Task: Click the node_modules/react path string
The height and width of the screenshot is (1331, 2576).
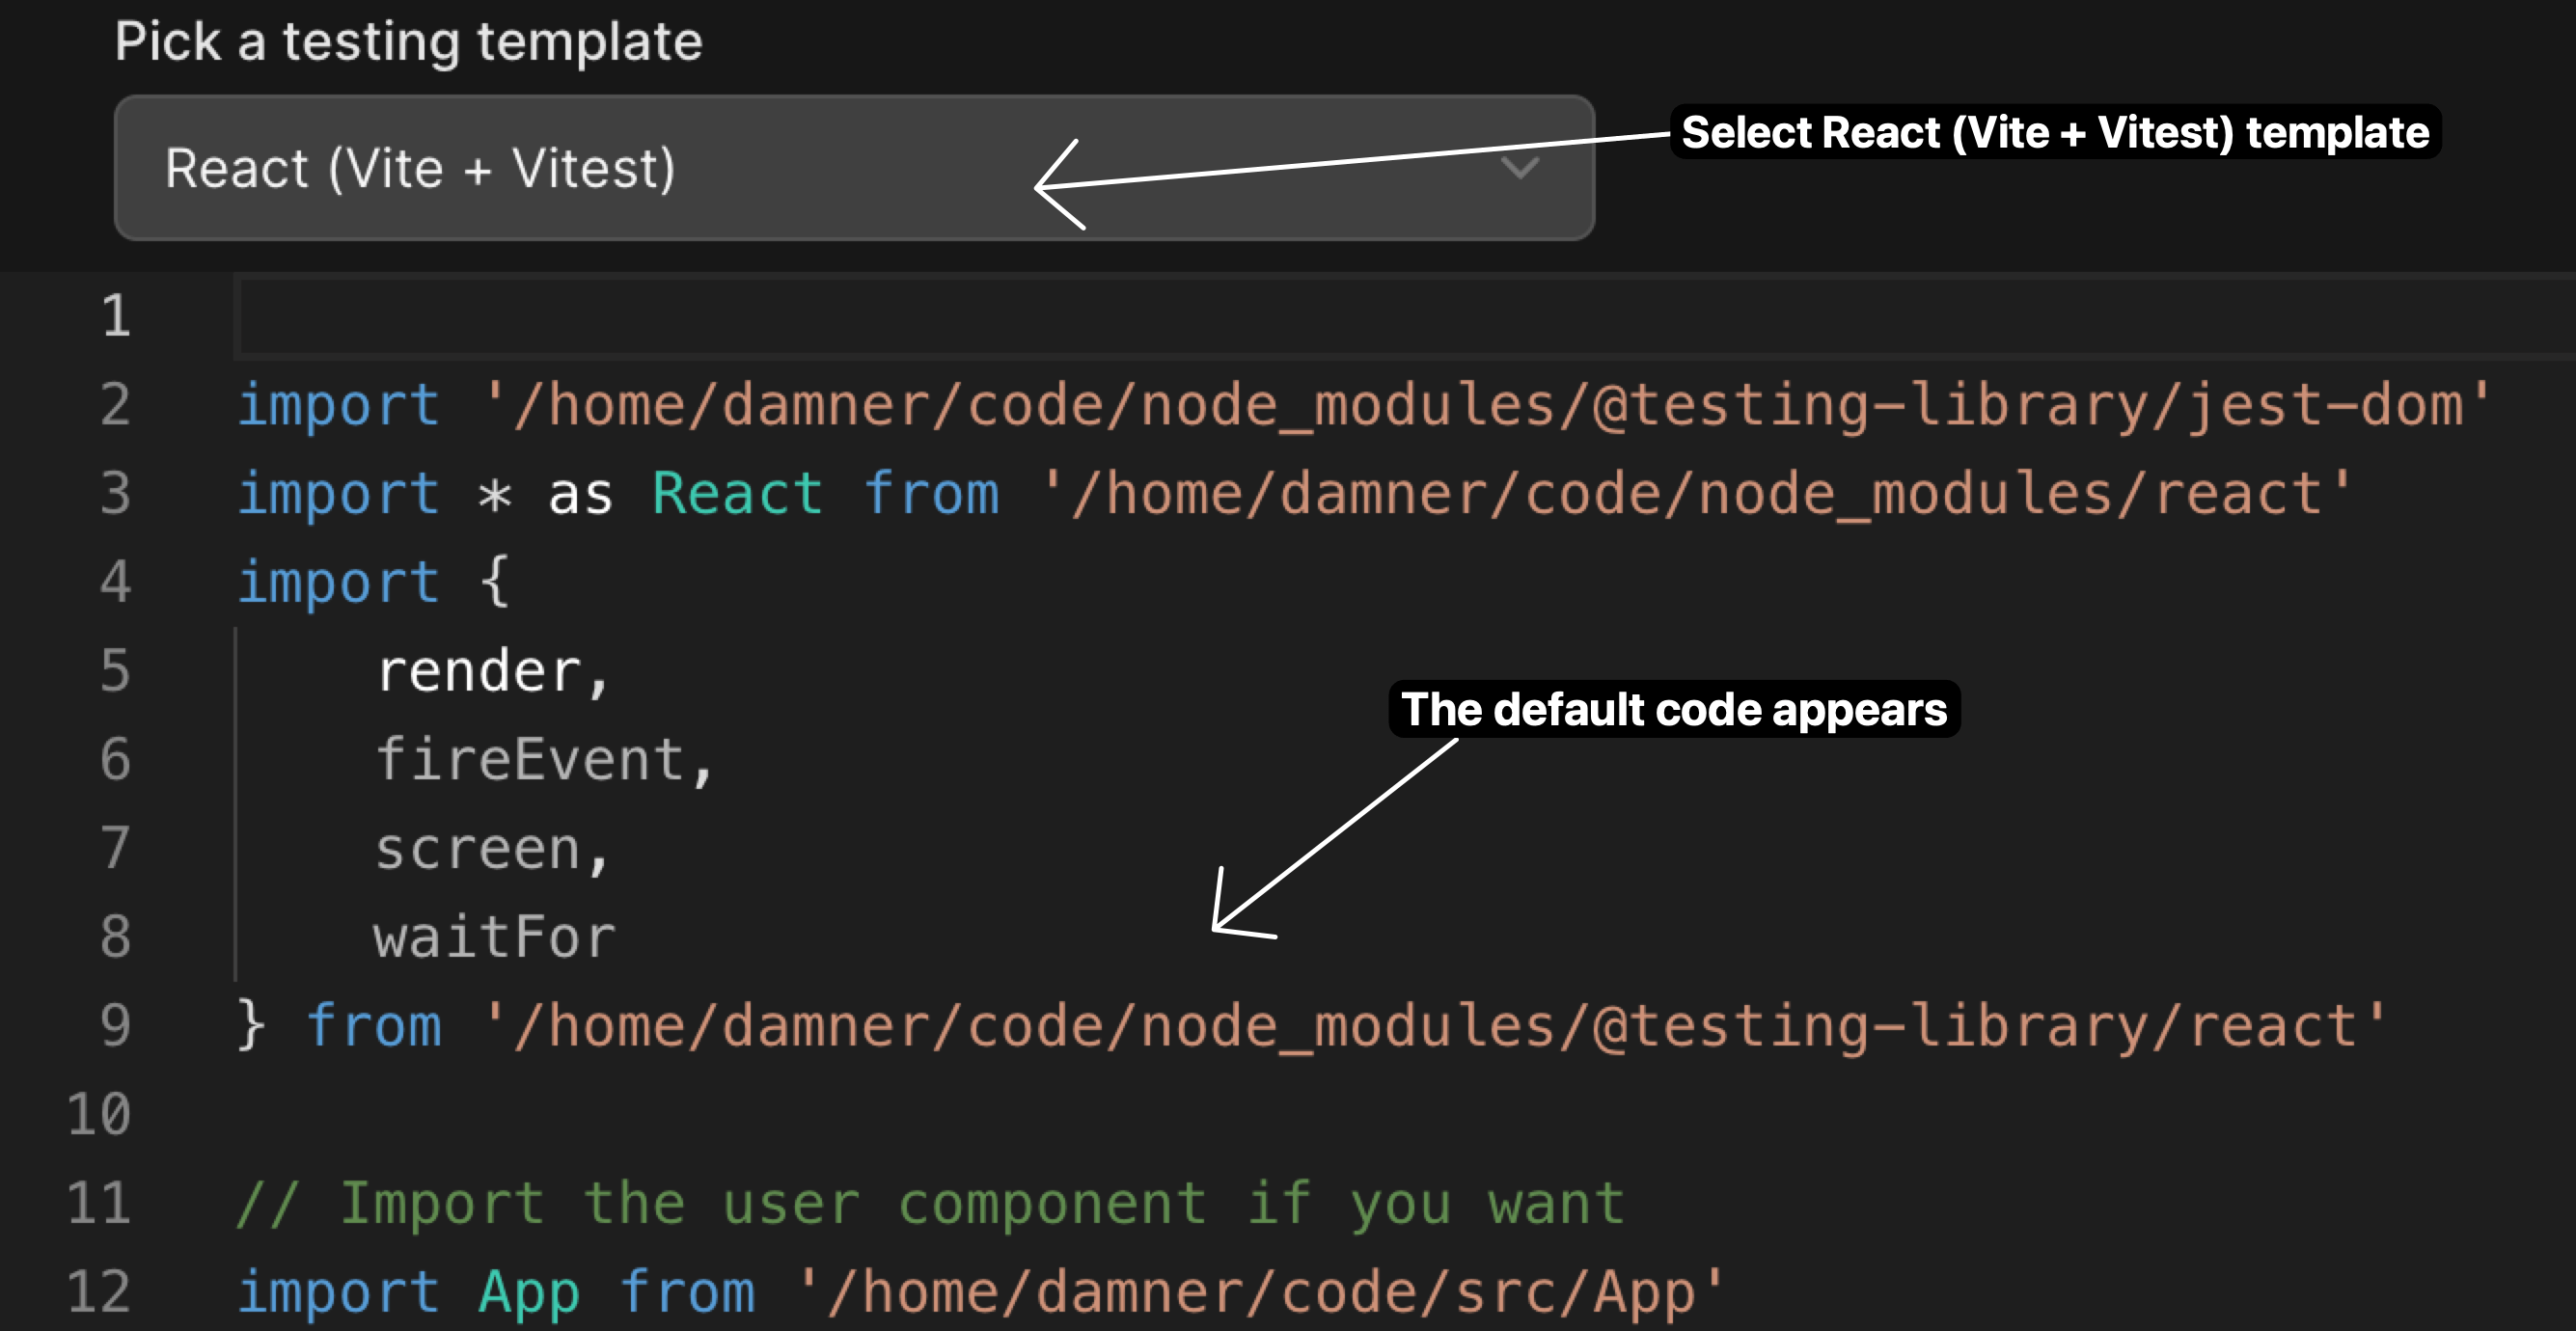Action: click(x=1697, y=494)
